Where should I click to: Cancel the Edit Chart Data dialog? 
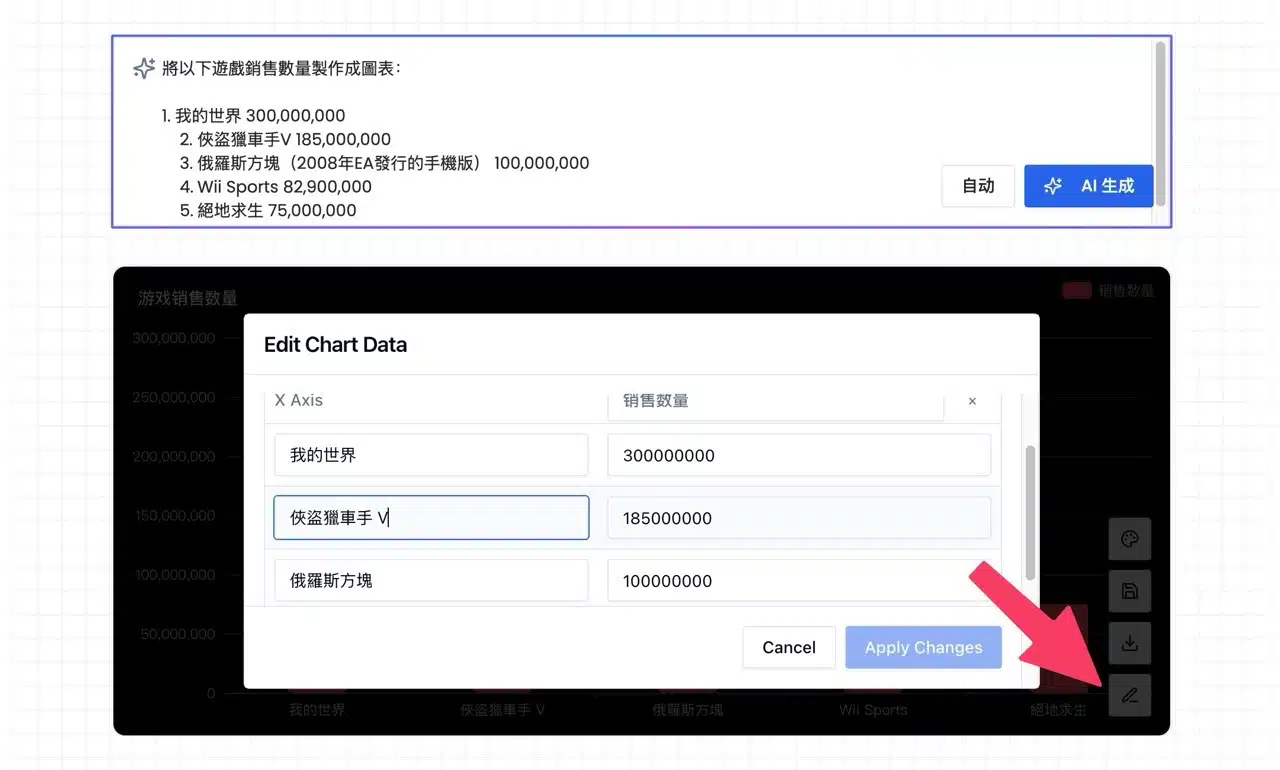(788, 647)
